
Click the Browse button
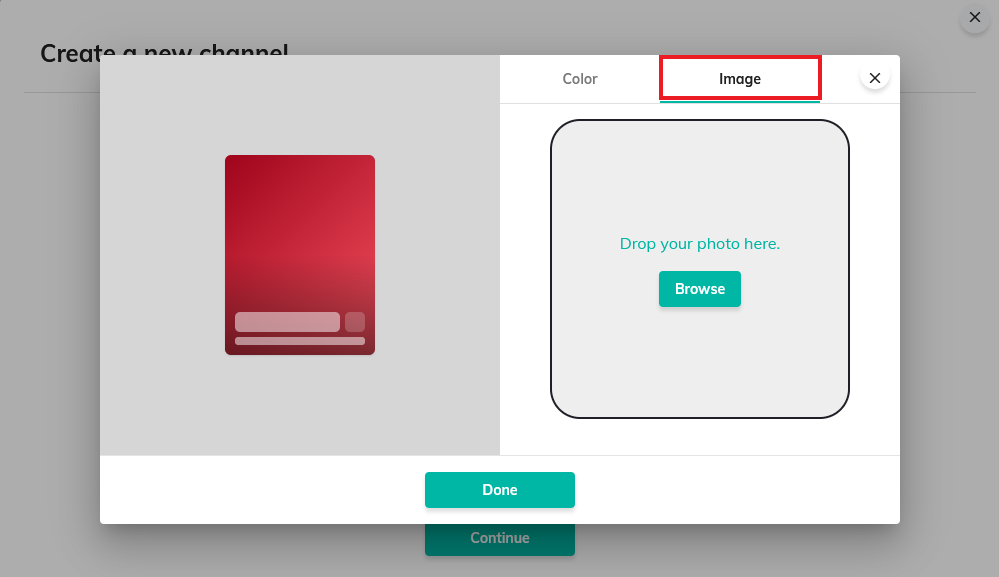coord(700,289)
